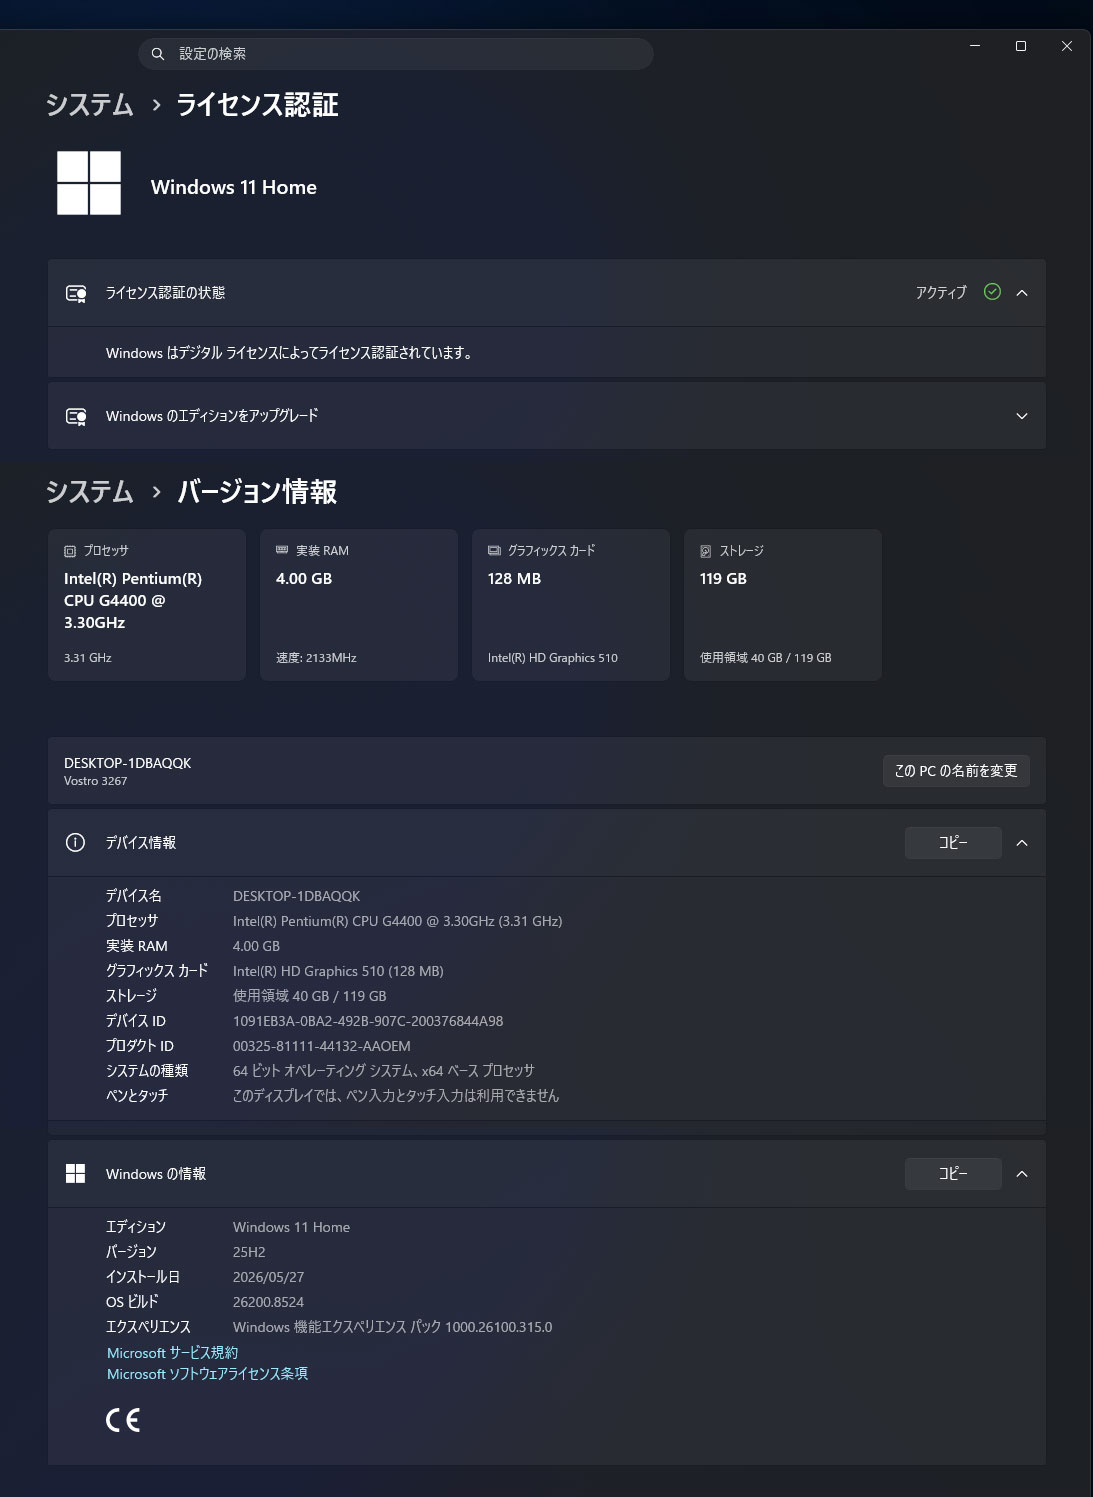Click Intel(R) HD Graphics 510 in graphics card
Viewport: 1093px width, 1497px height.
(552, 658)
